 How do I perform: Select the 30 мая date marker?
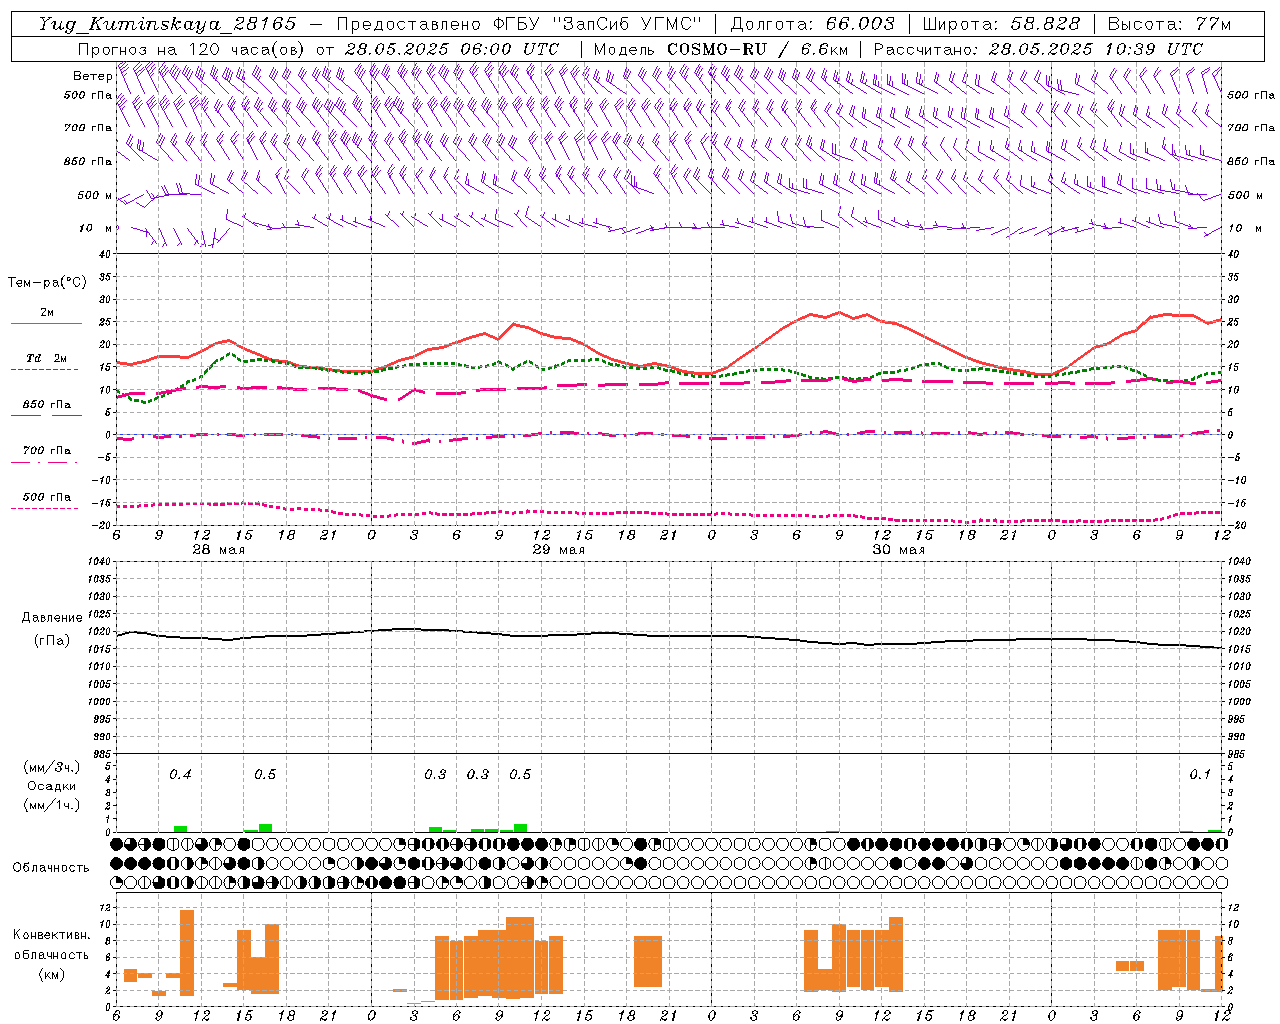898,550
